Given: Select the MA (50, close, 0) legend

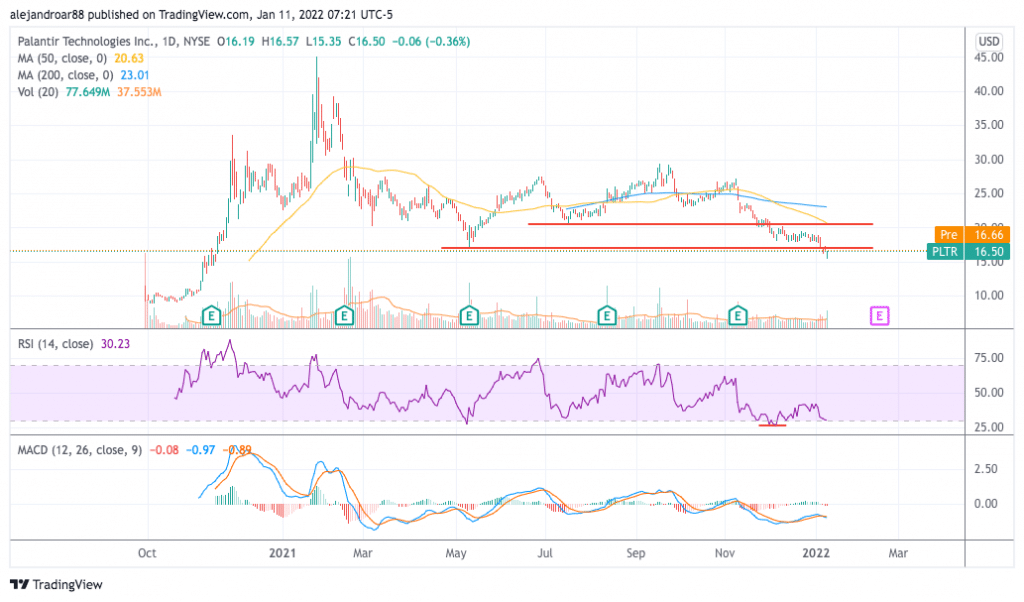Looking at the screenshot, I should pyautogui.click(x=62, y=58).
